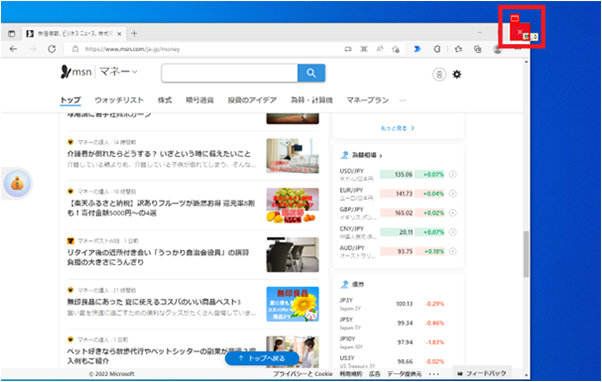Screen dimensions: 602x382
Task: Expand more nav tabs with ellipsis
Action: (402, 101)
